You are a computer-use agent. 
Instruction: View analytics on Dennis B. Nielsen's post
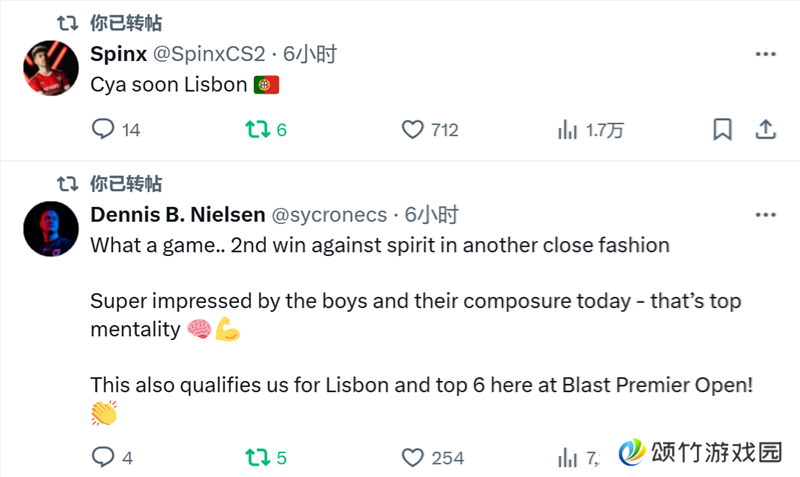[x=579, y=457]
